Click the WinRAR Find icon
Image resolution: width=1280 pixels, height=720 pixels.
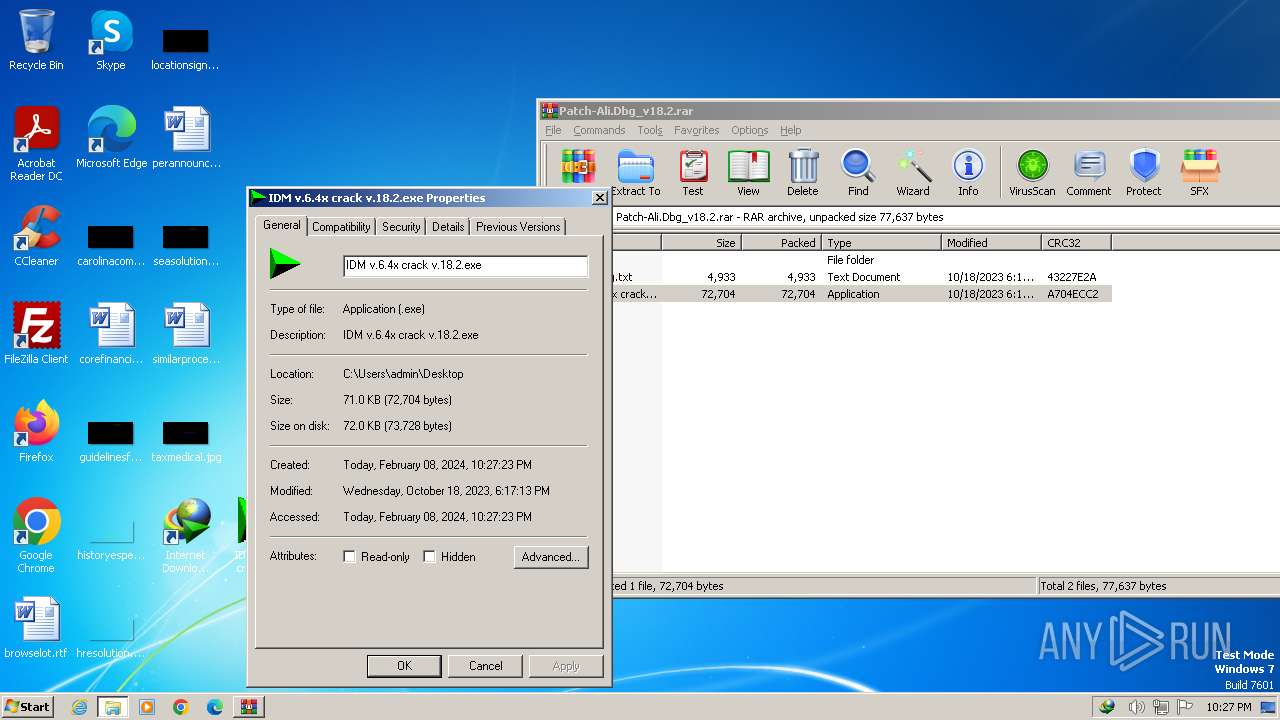[858, 173]
